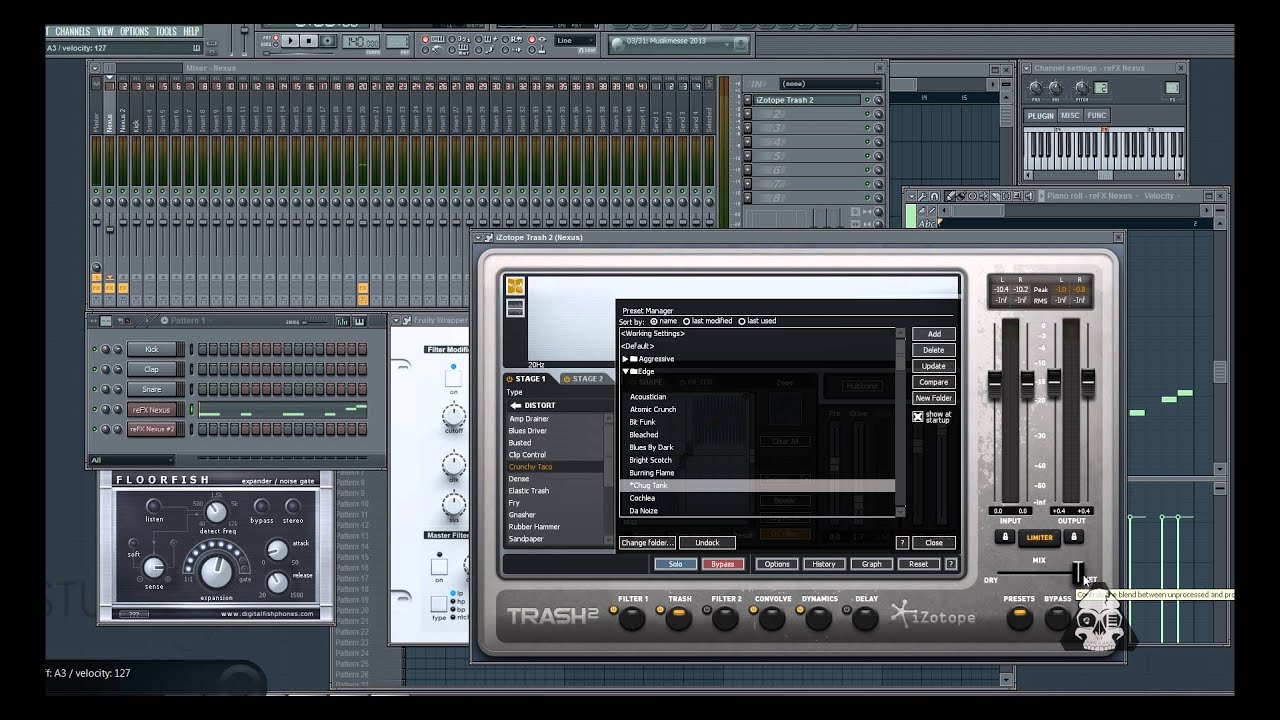Image resolution: width=1280 pixels, height=720 pixels.
Task: Click the New Folder button
Action: coord(933,398)
